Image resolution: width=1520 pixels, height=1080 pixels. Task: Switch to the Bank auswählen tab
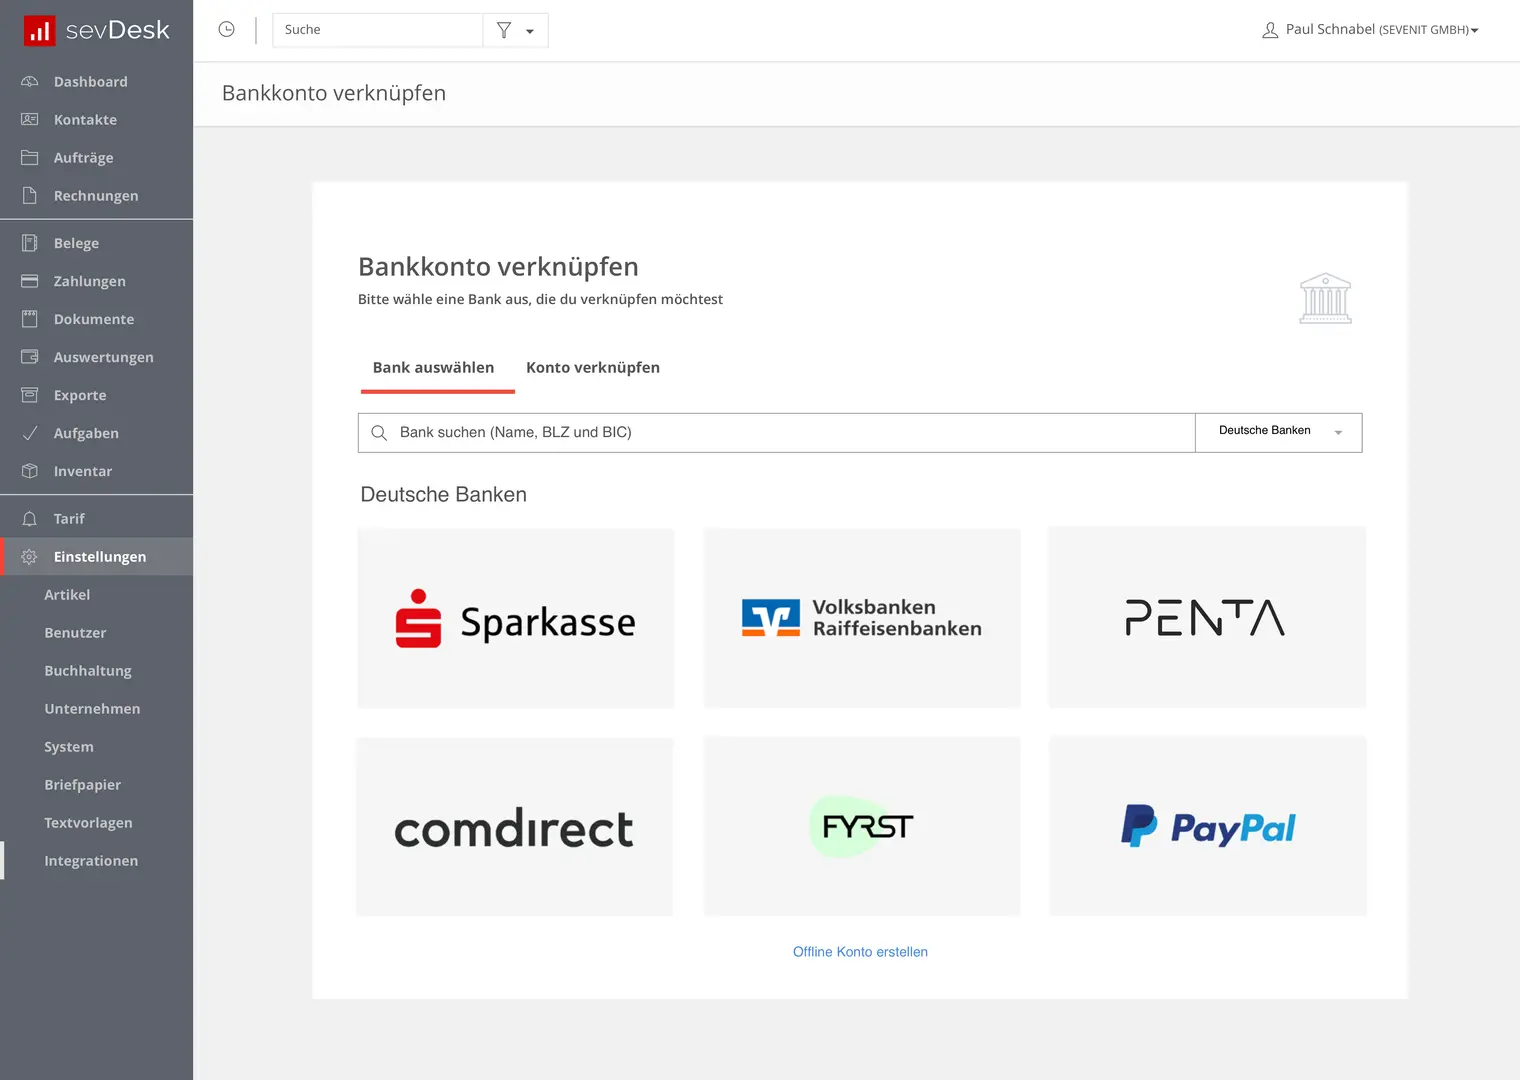[x=434, y=368]
